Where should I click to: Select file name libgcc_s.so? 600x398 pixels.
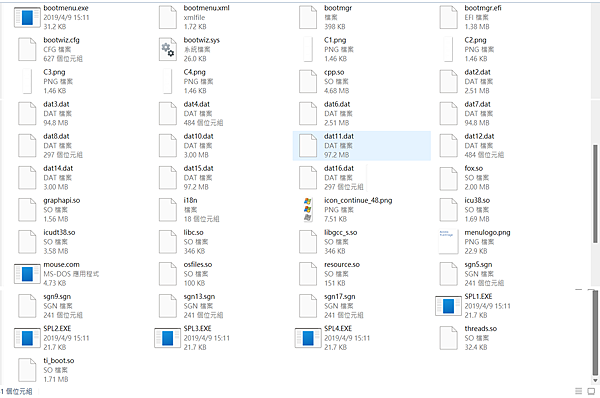[x=341, y=233]
